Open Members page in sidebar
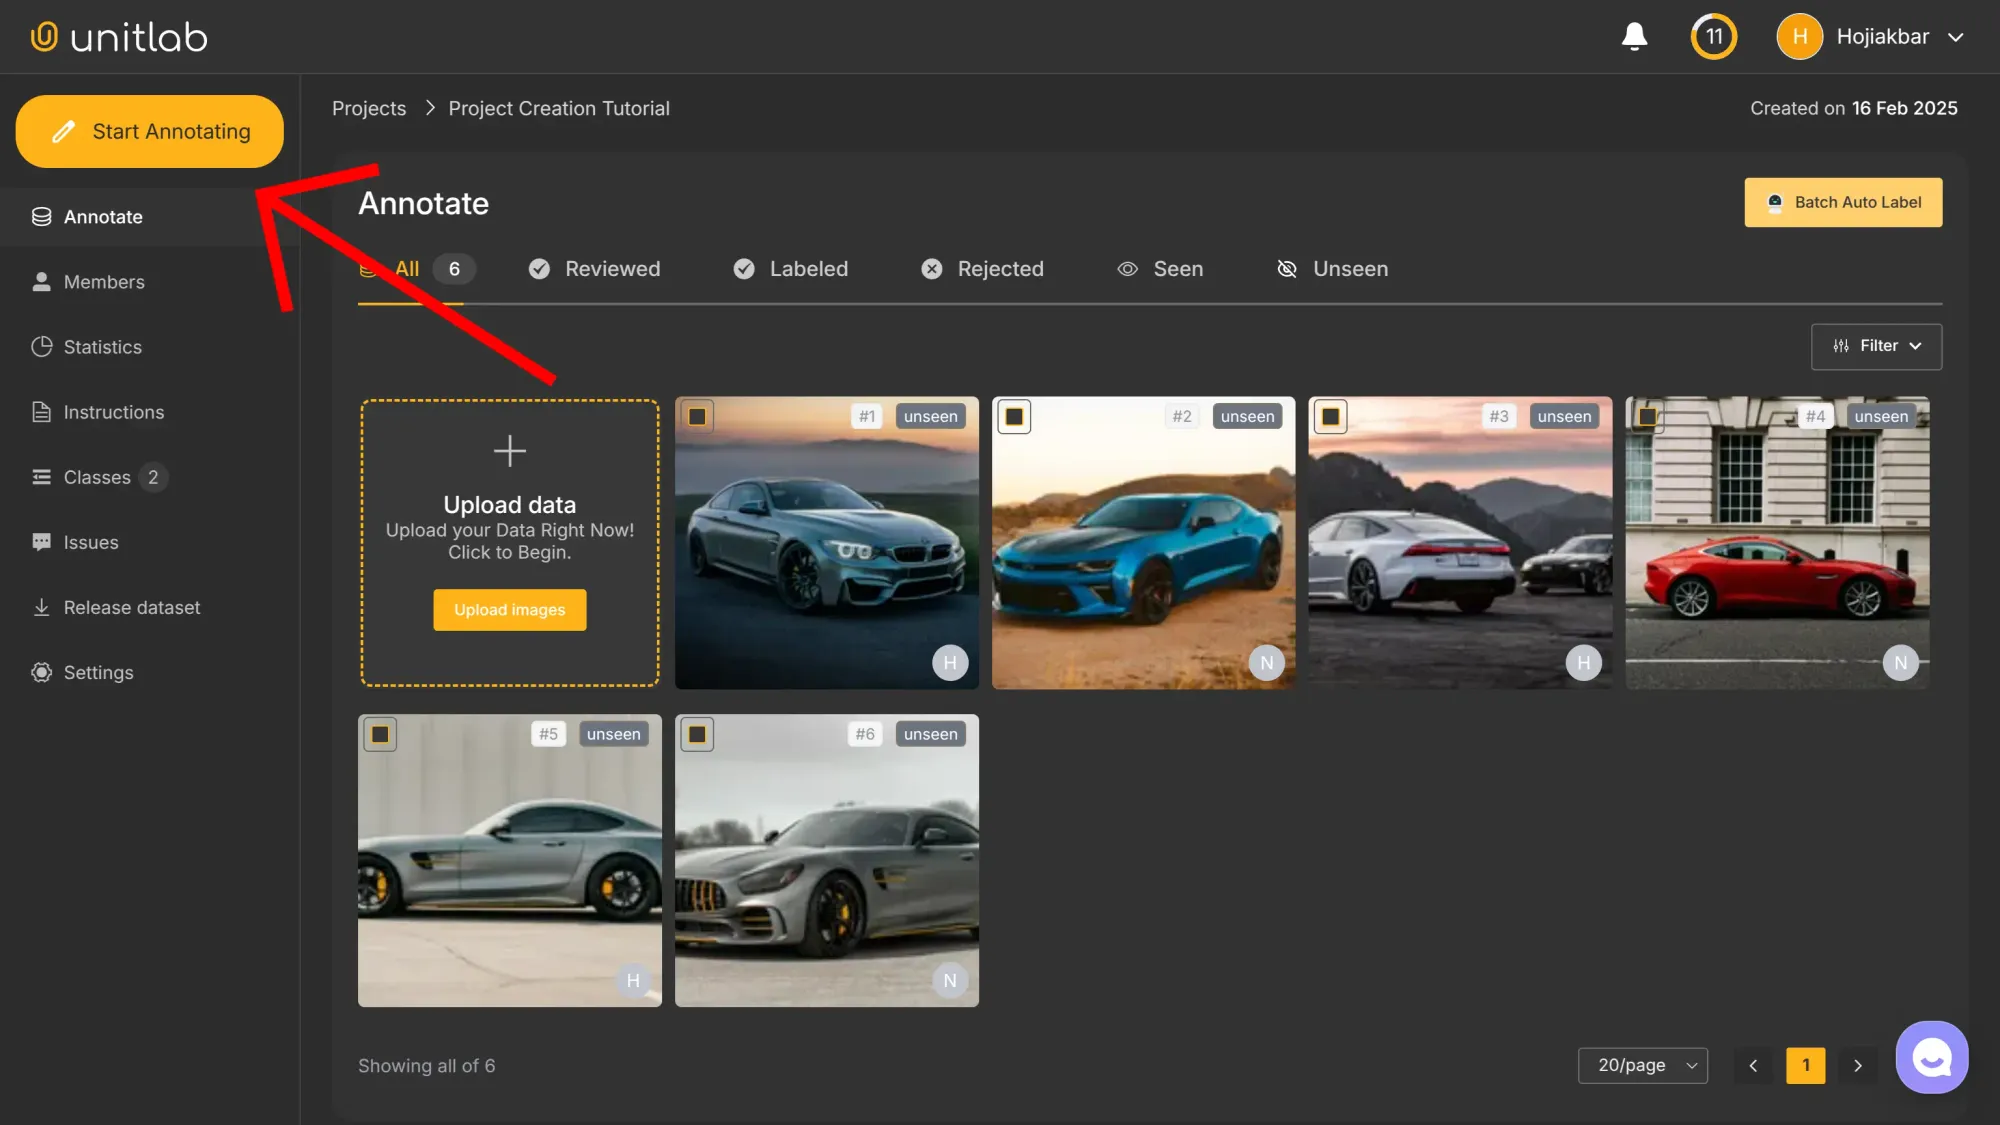2000x1125 pixels. (x=103, y=282)
